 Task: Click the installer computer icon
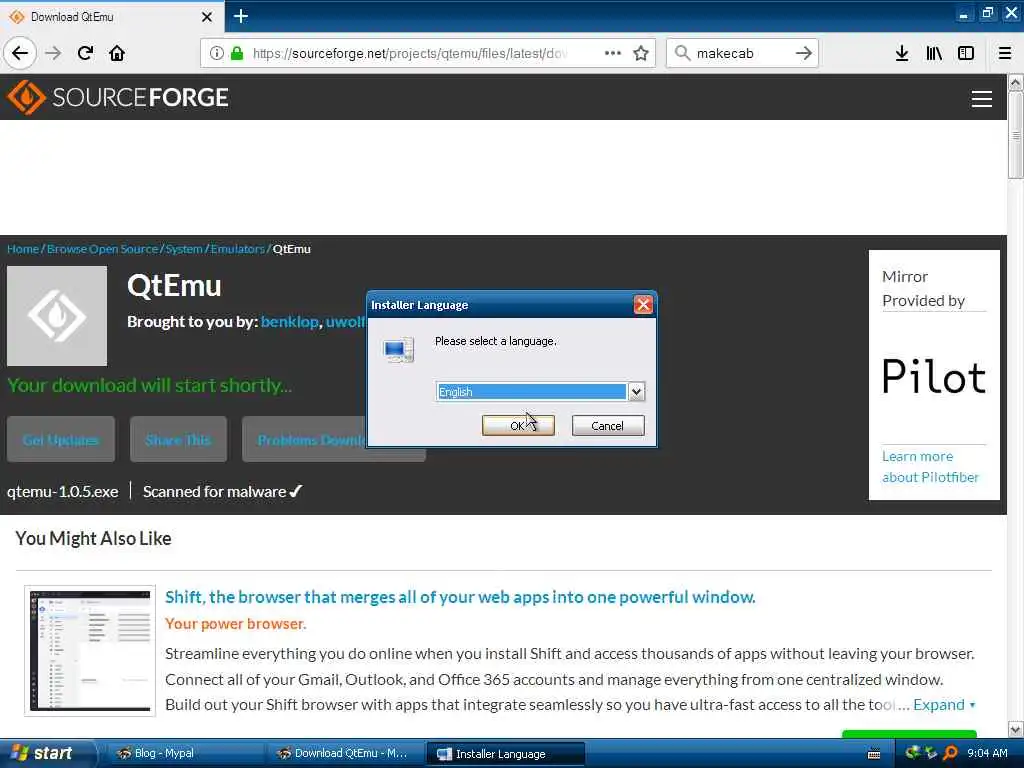[x=398, y=350]
